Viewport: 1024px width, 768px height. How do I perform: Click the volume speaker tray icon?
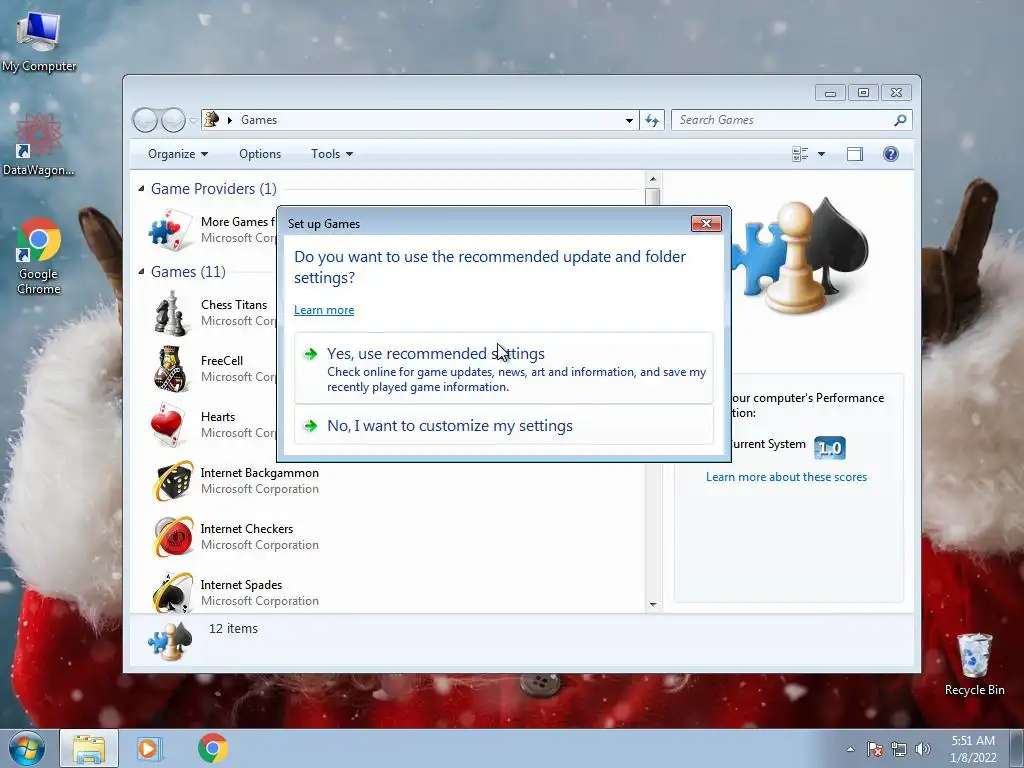tap(923, 749)
